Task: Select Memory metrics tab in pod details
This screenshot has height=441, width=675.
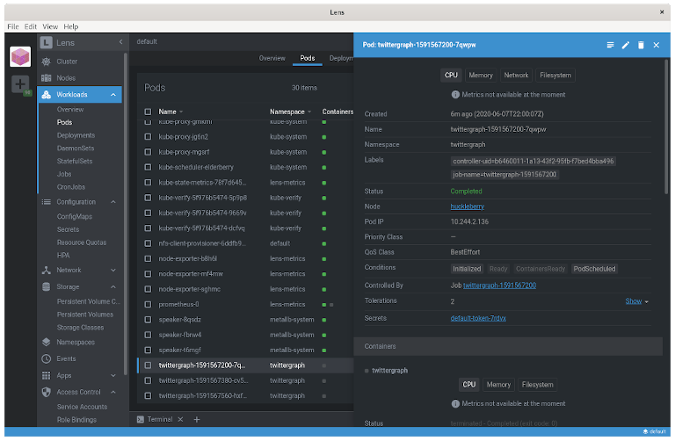Action: coord(480,75)
